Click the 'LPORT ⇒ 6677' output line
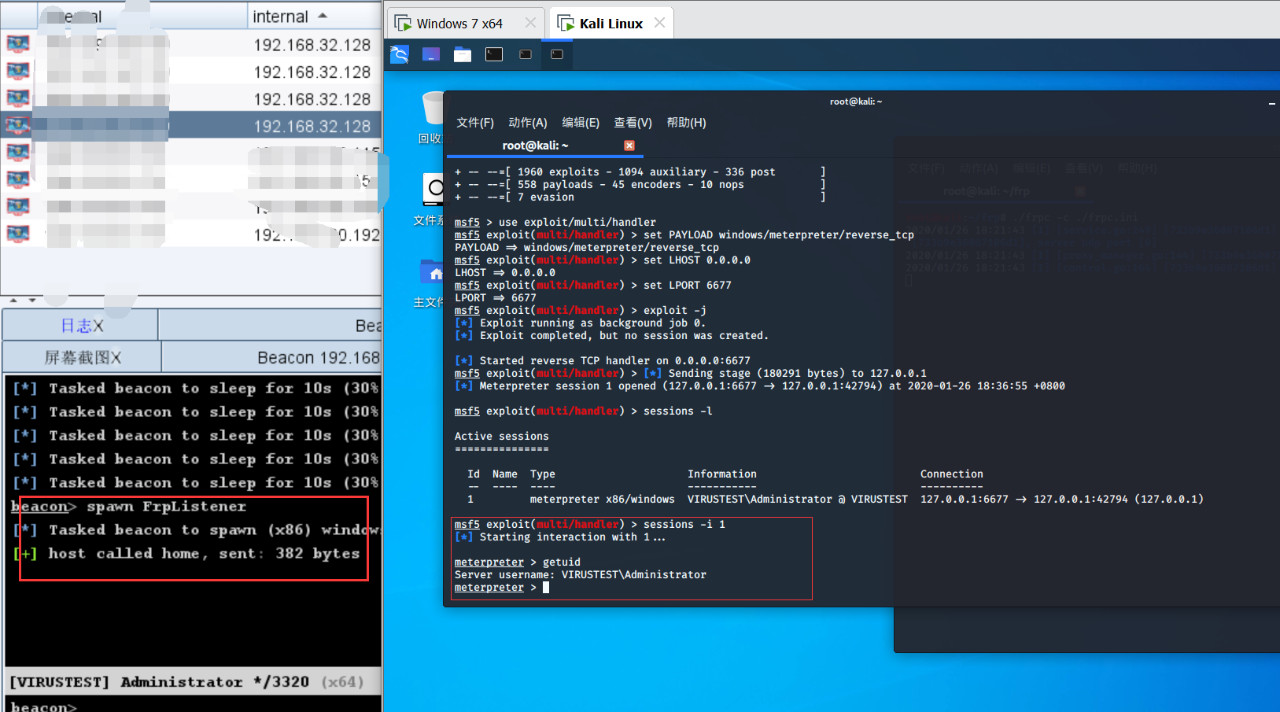Viewport: 1280px width, 712px height. point(495,298)
